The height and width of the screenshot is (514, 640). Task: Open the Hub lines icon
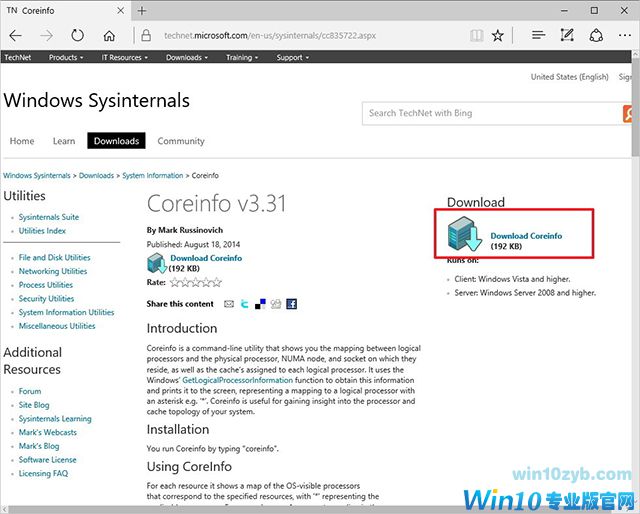tap(538, 35)
